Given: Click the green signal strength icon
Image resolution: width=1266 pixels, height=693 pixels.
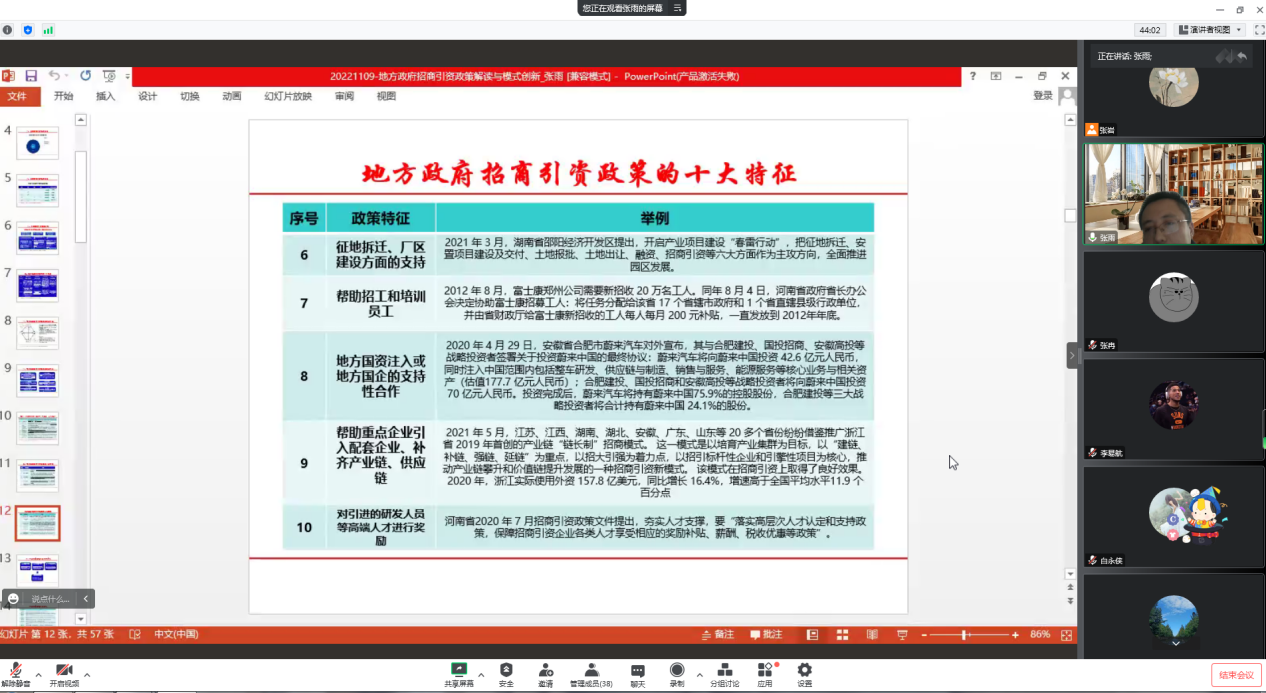Looking at the screenshot, I should tap(48, 30).
